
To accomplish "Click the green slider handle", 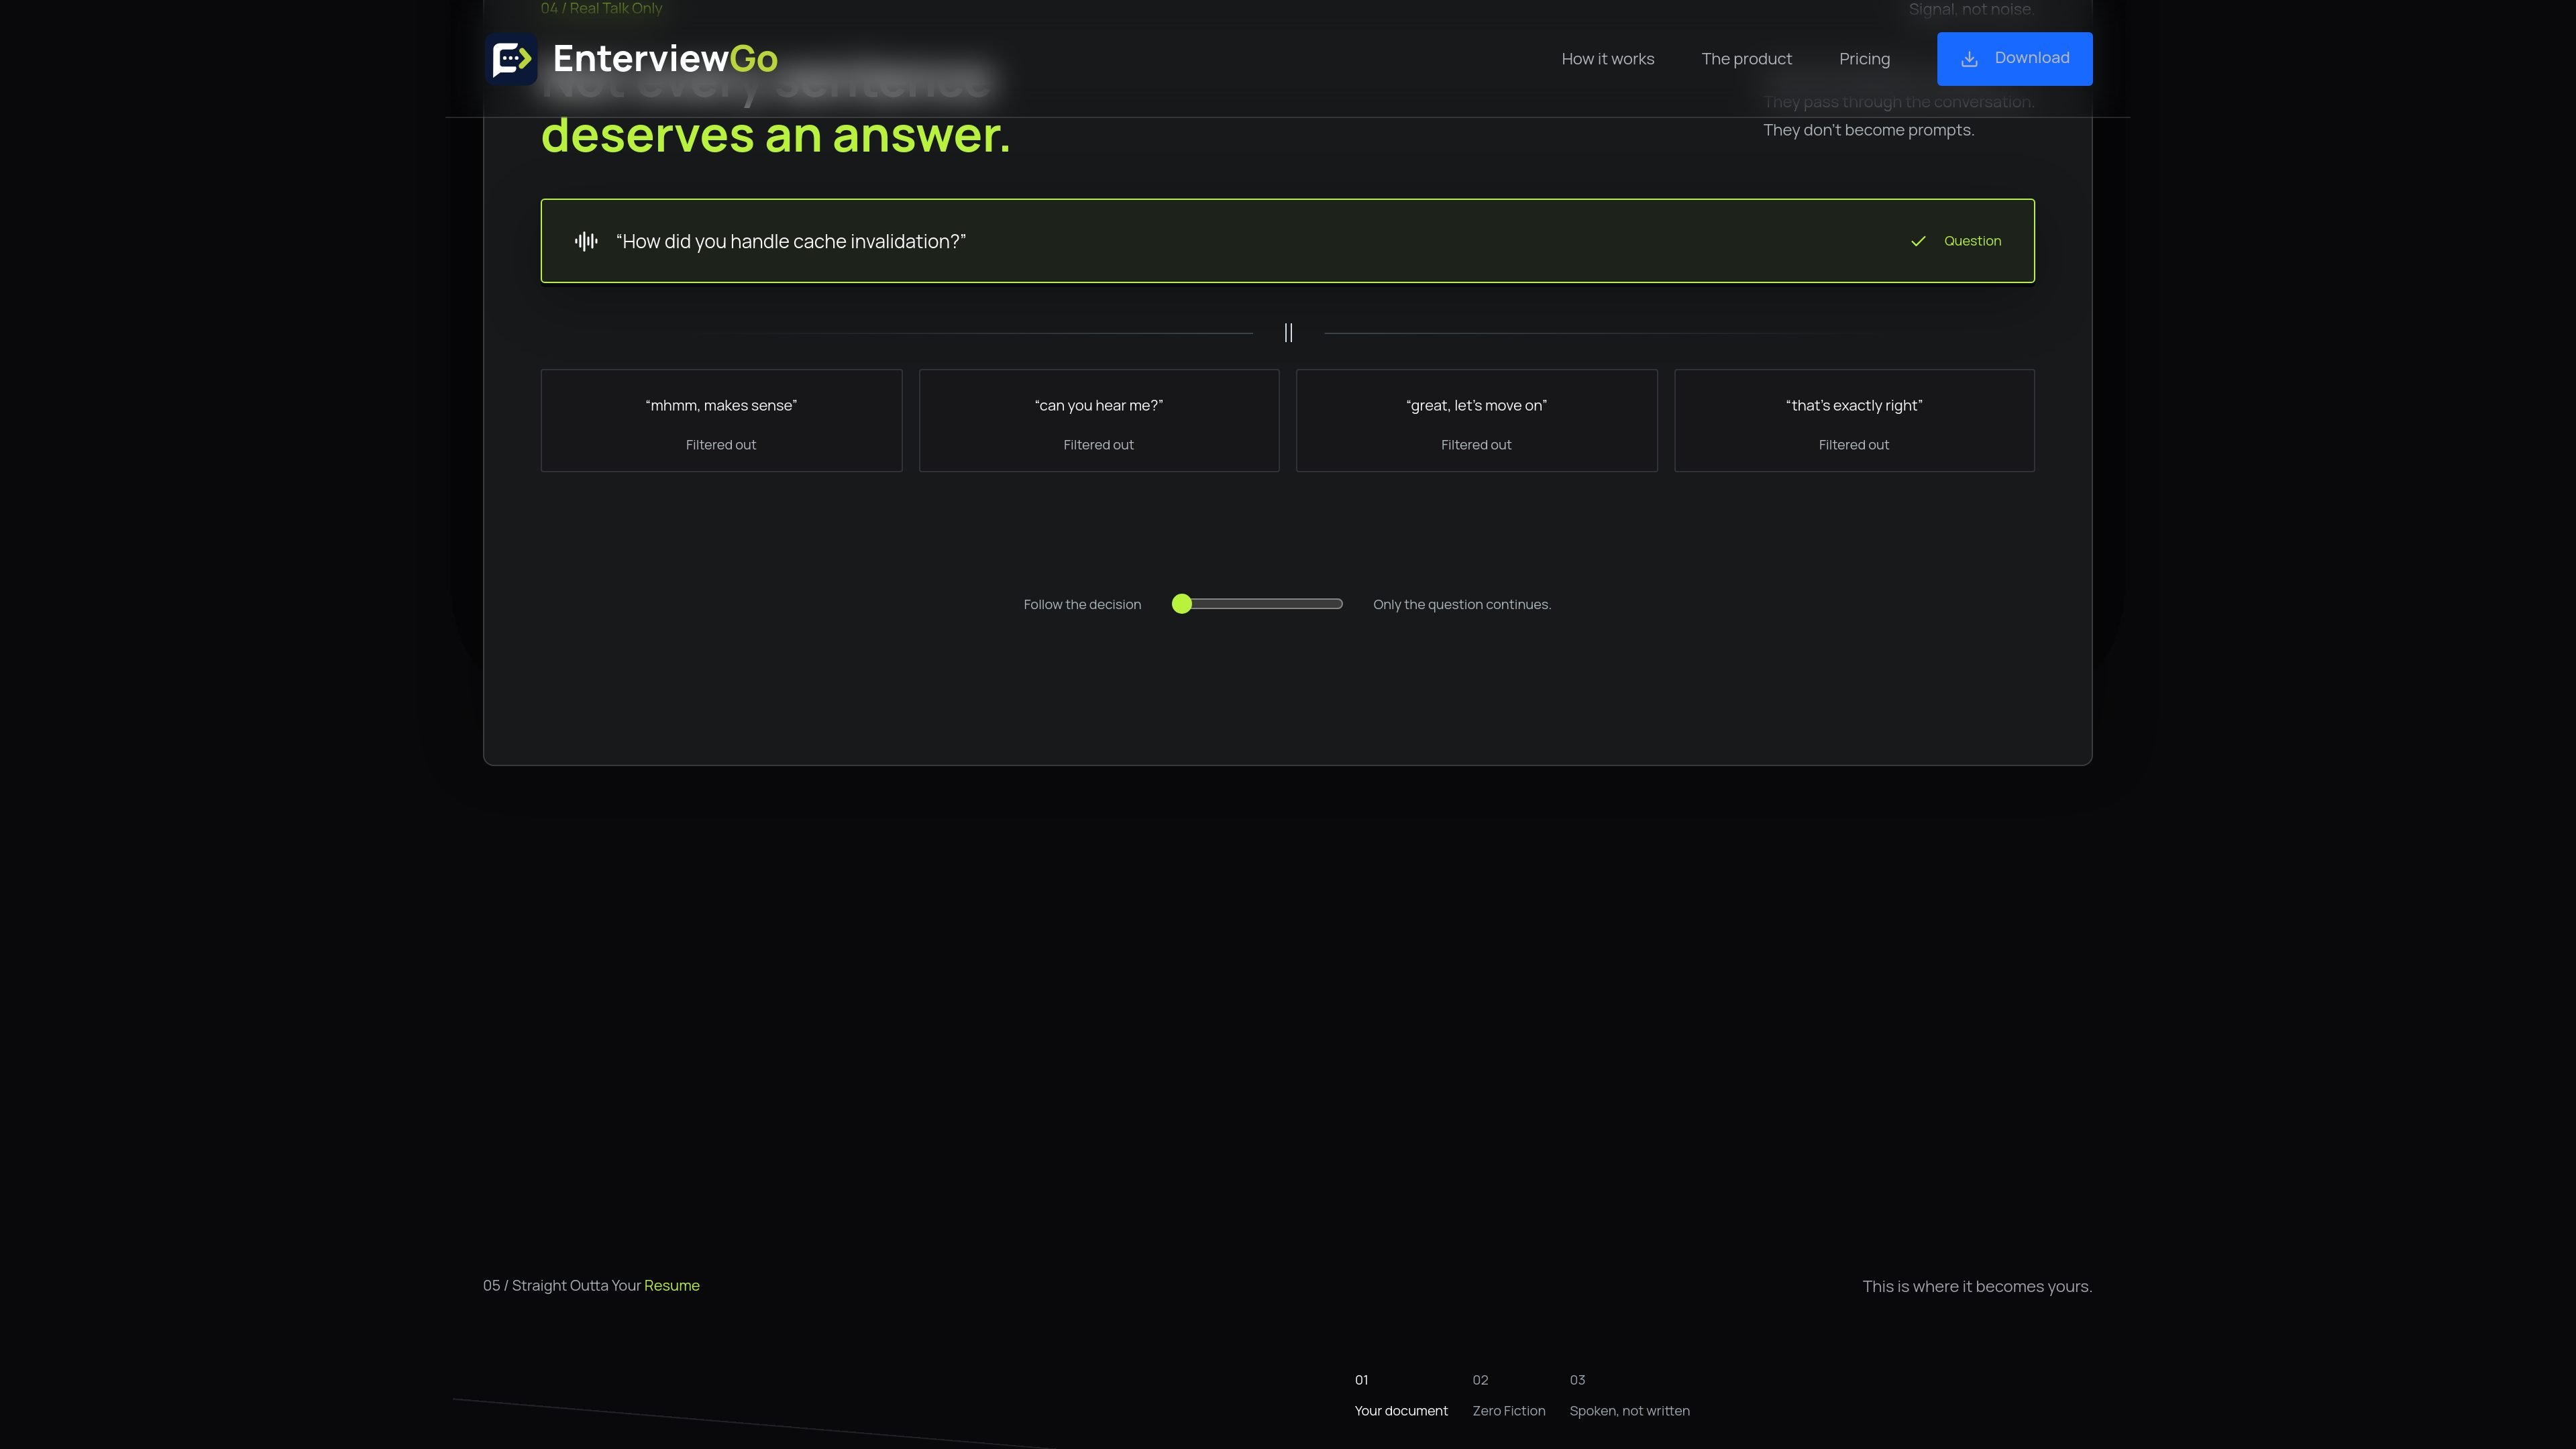I will (1182, 604).
